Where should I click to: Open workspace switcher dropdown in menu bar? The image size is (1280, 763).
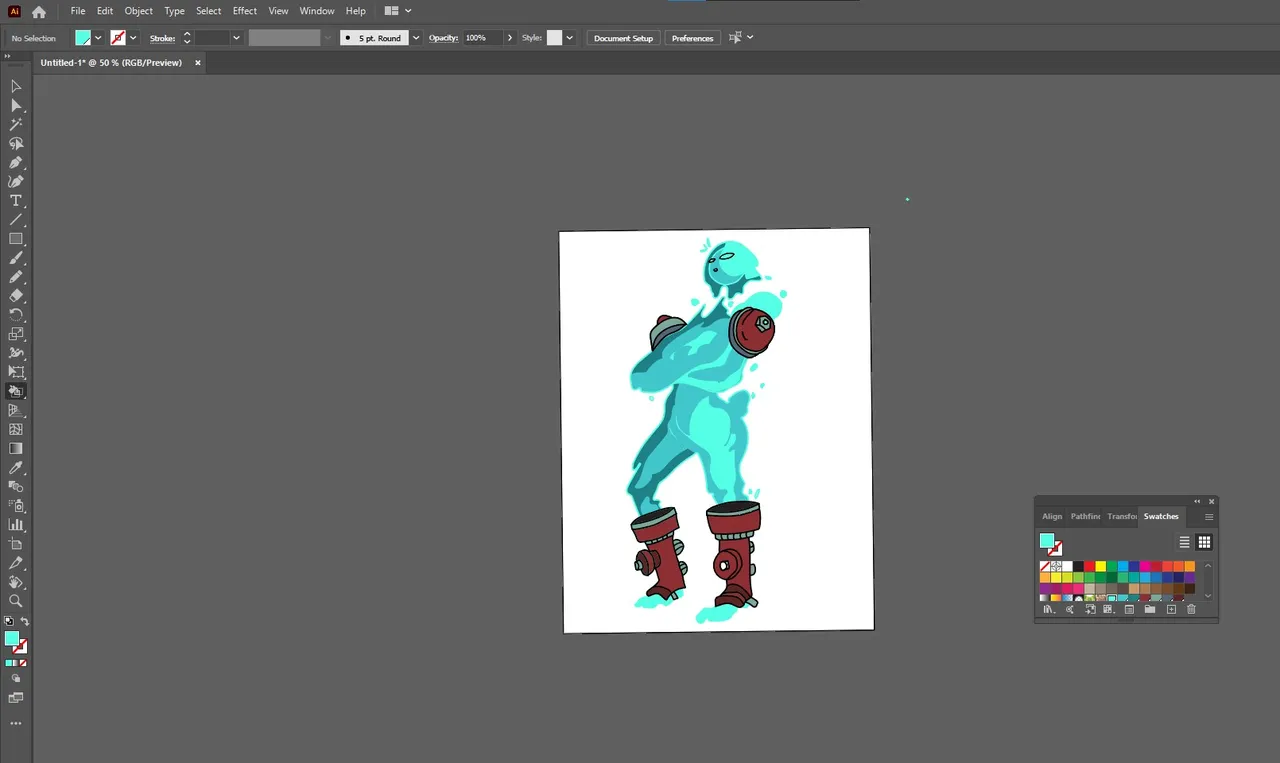pos(398,11)
